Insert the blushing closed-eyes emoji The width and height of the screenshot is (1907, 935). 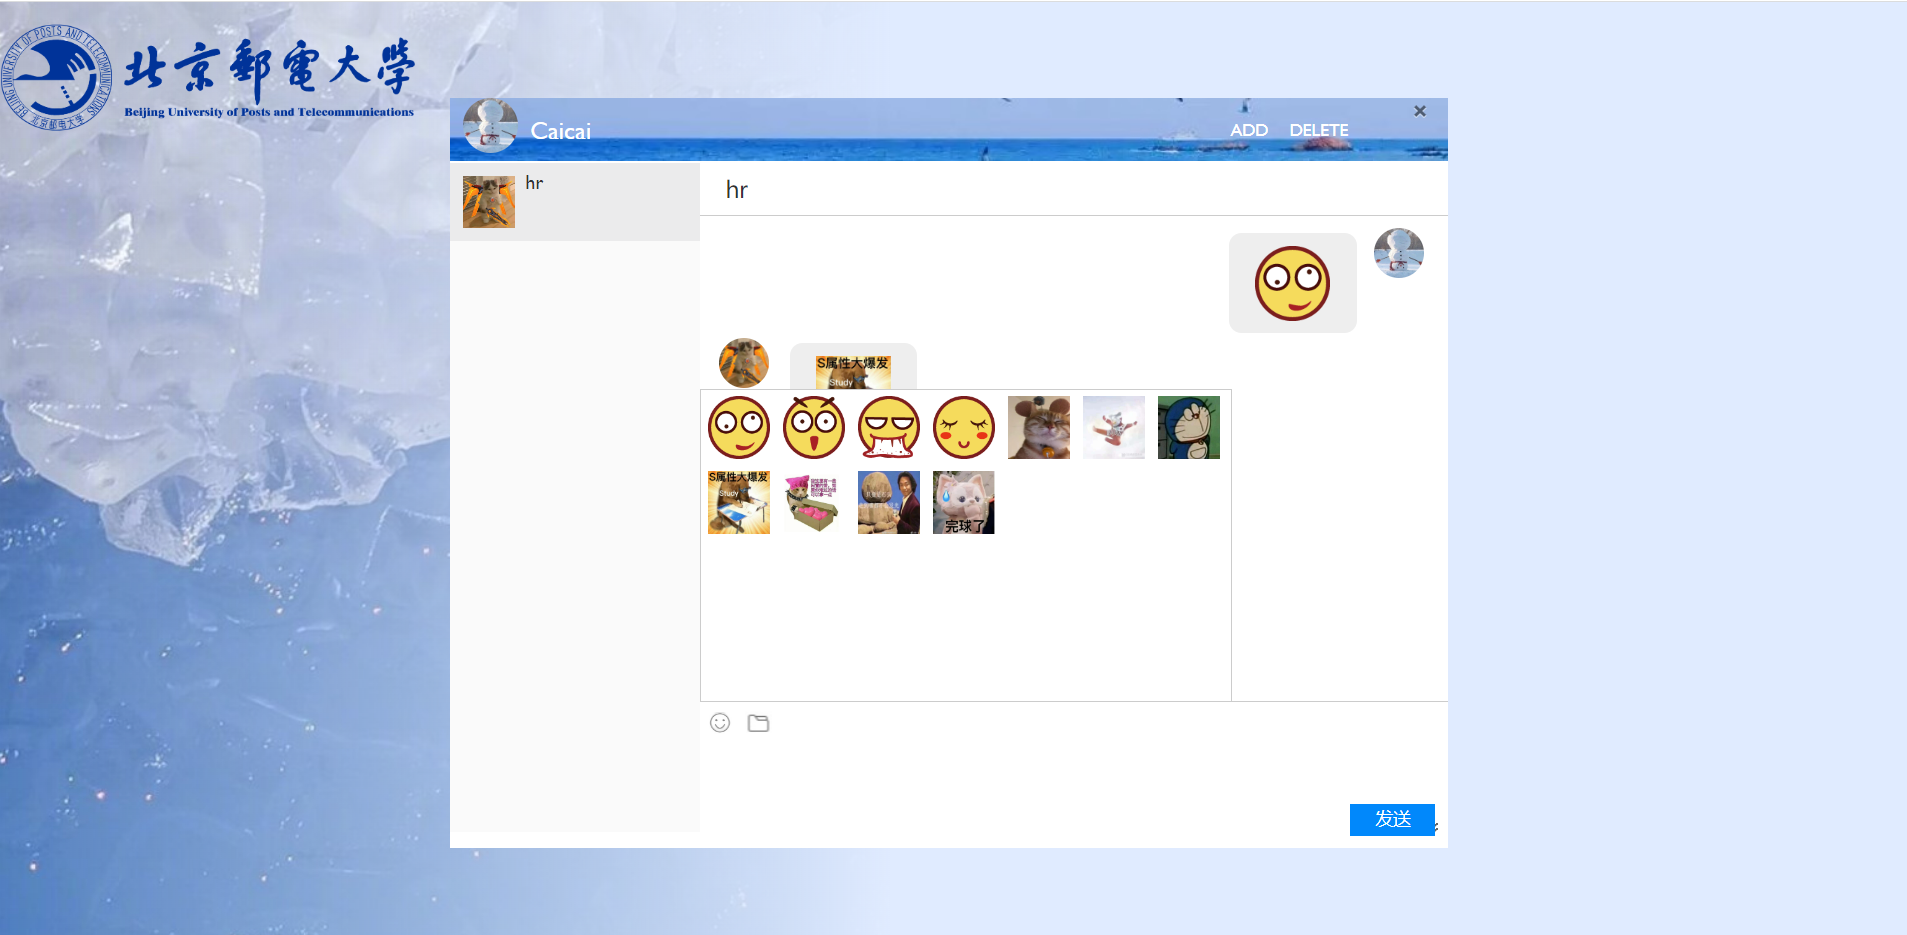pos(964,428)
